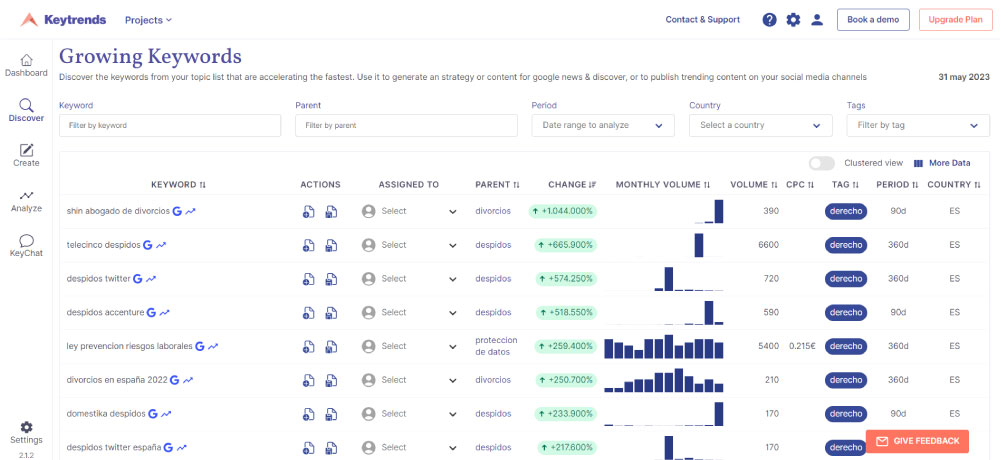The image size is (1000, 460).
Task: Click parent link divorcios in first row
Action: 493,211
